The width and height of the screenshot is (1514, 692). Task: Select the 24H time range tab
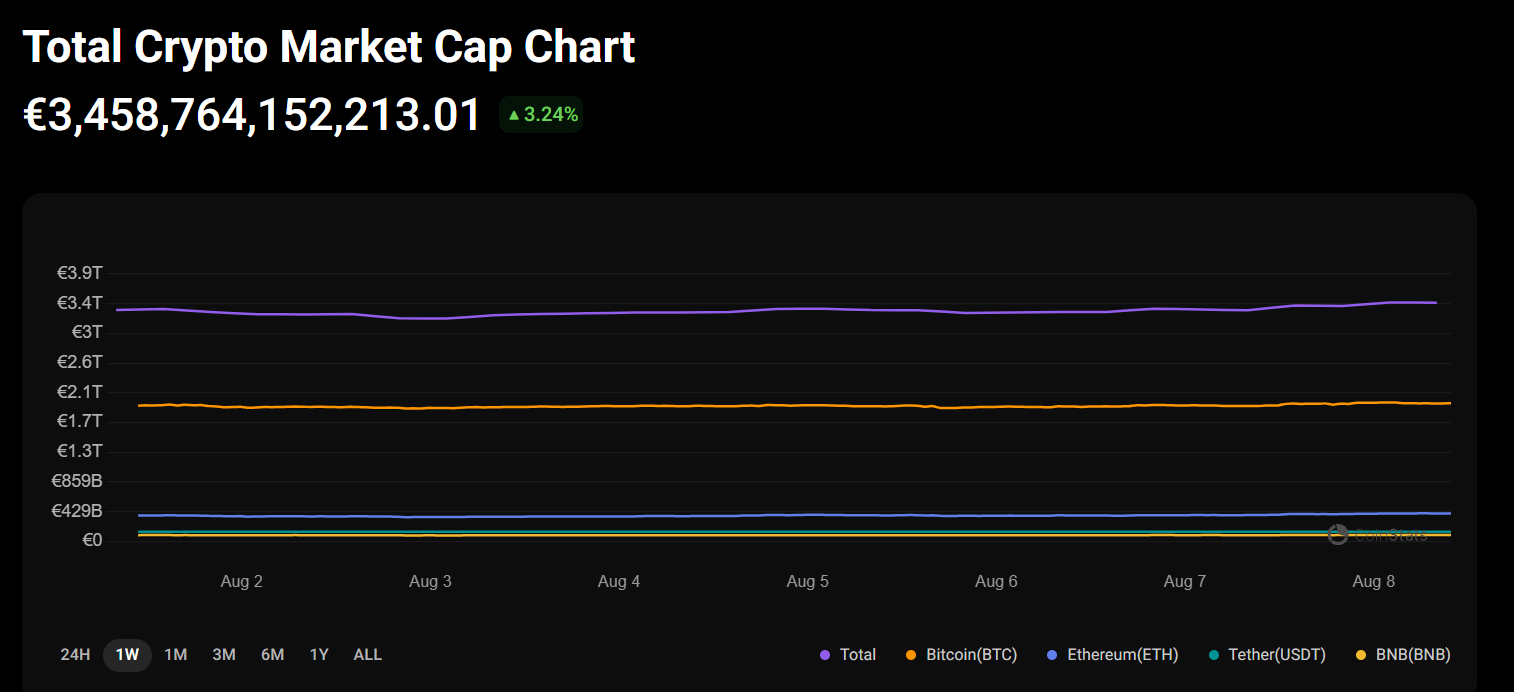click(74, 654)
